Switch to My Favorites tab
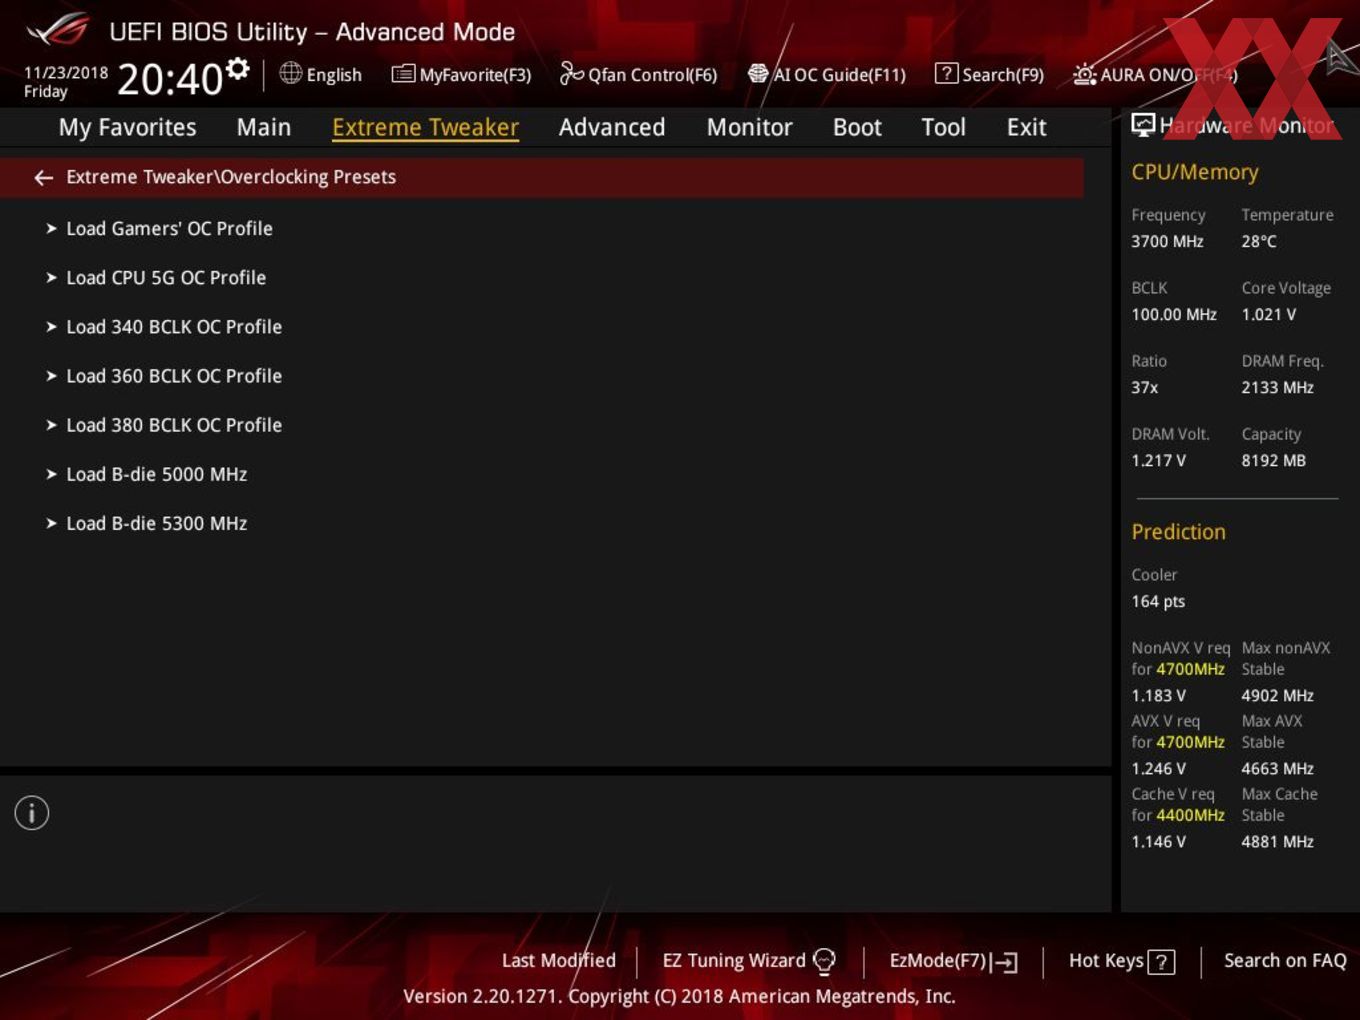 tap(127, 127)
